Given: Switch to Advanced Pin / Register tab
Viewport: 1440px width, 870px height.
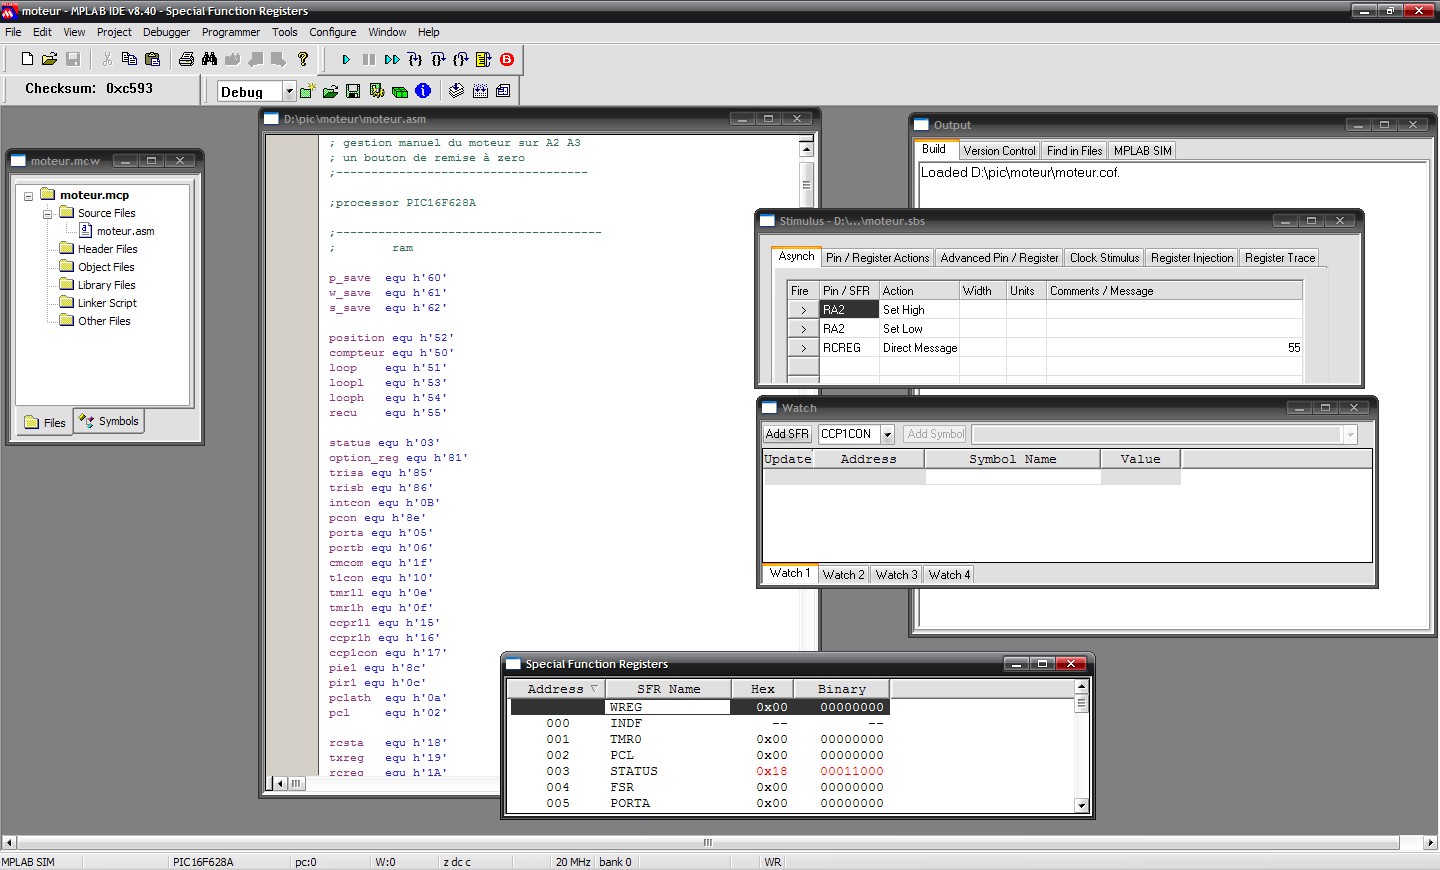Looking at the screenshot, I should [999, 258].
